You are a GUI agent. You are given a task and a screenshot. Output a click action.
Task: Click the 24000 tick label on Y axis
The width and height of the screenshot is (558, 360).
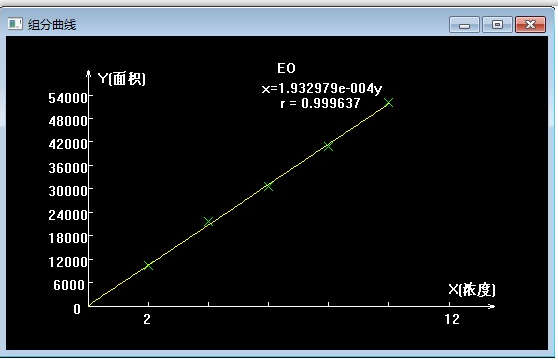68,215
